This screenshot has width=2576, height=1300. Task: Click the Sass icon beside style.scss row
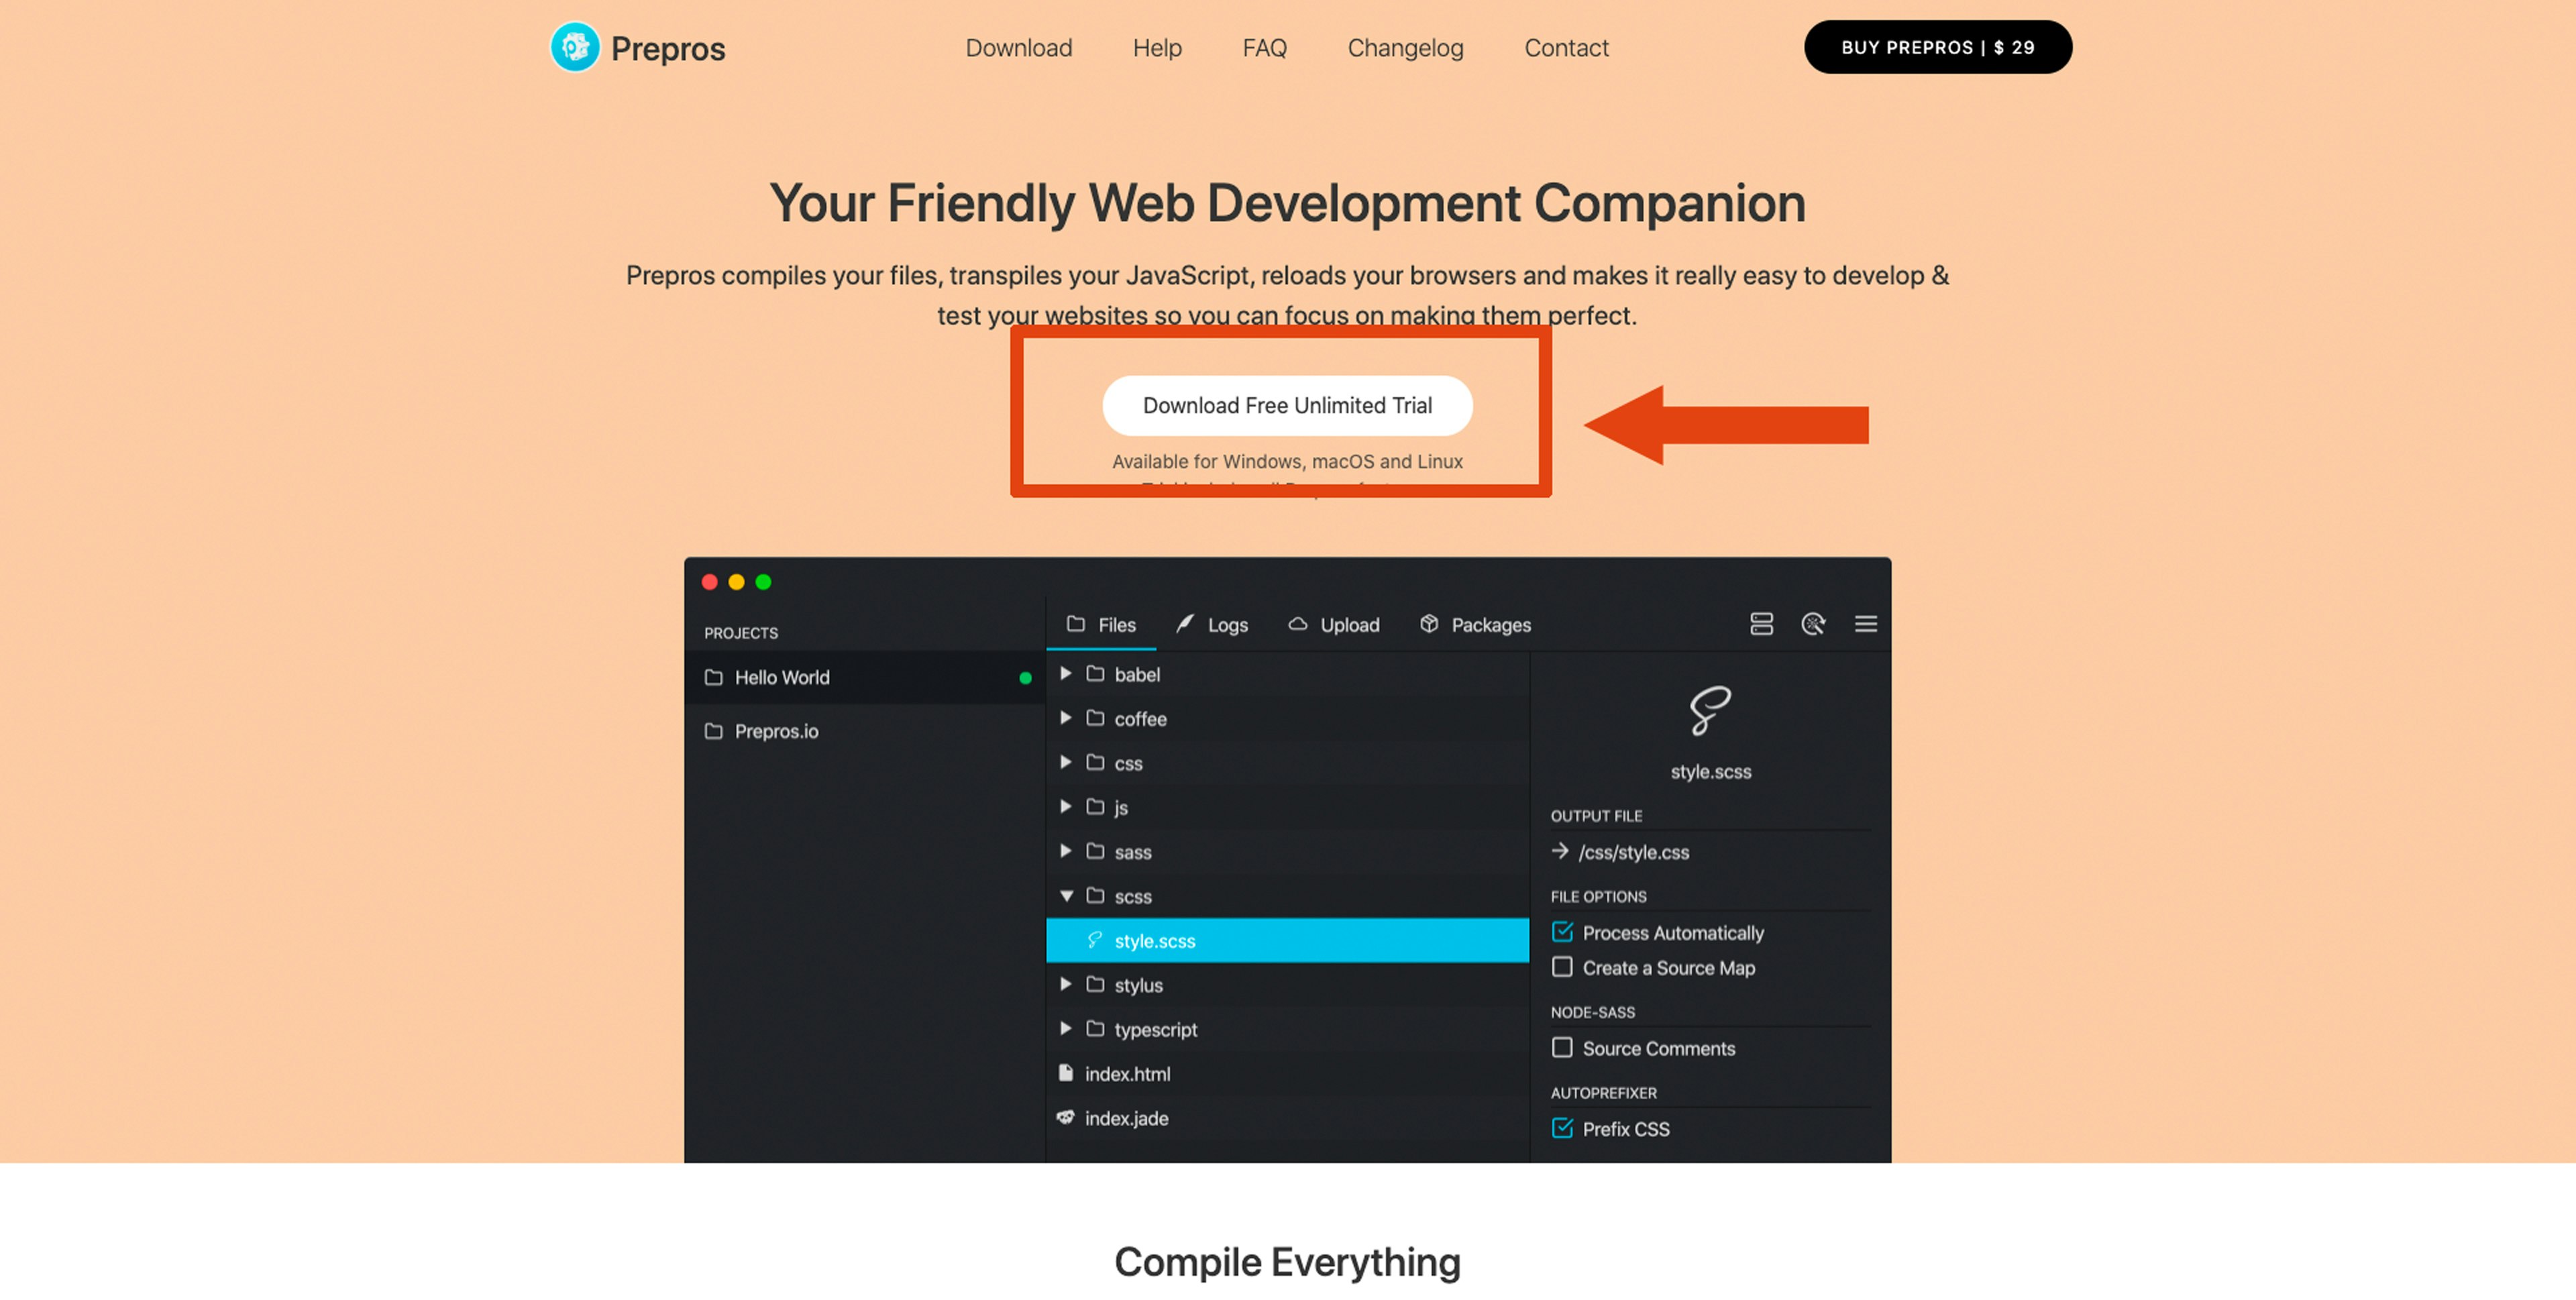1095,940
